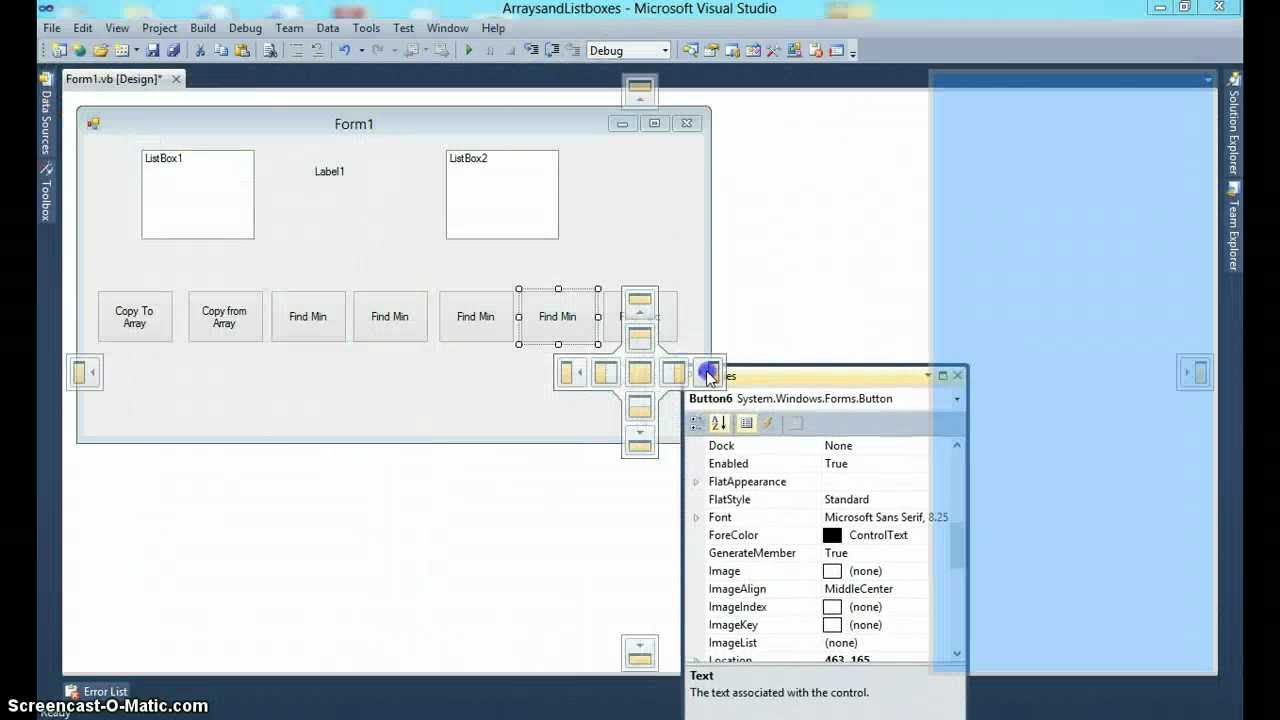Click the Properties grid icon in Properties window
1280x720 pixels.
tap(746, 423)
